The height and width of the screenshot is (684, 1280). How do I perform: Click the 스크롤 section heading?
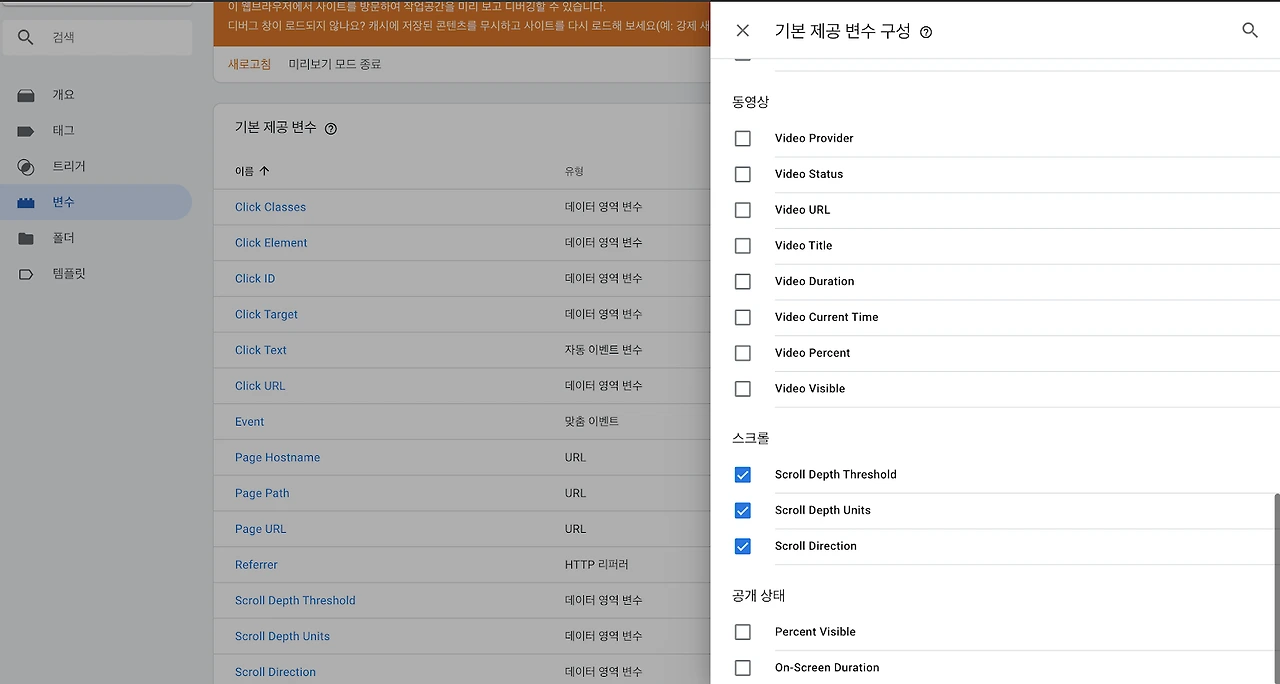coord(751,439)
